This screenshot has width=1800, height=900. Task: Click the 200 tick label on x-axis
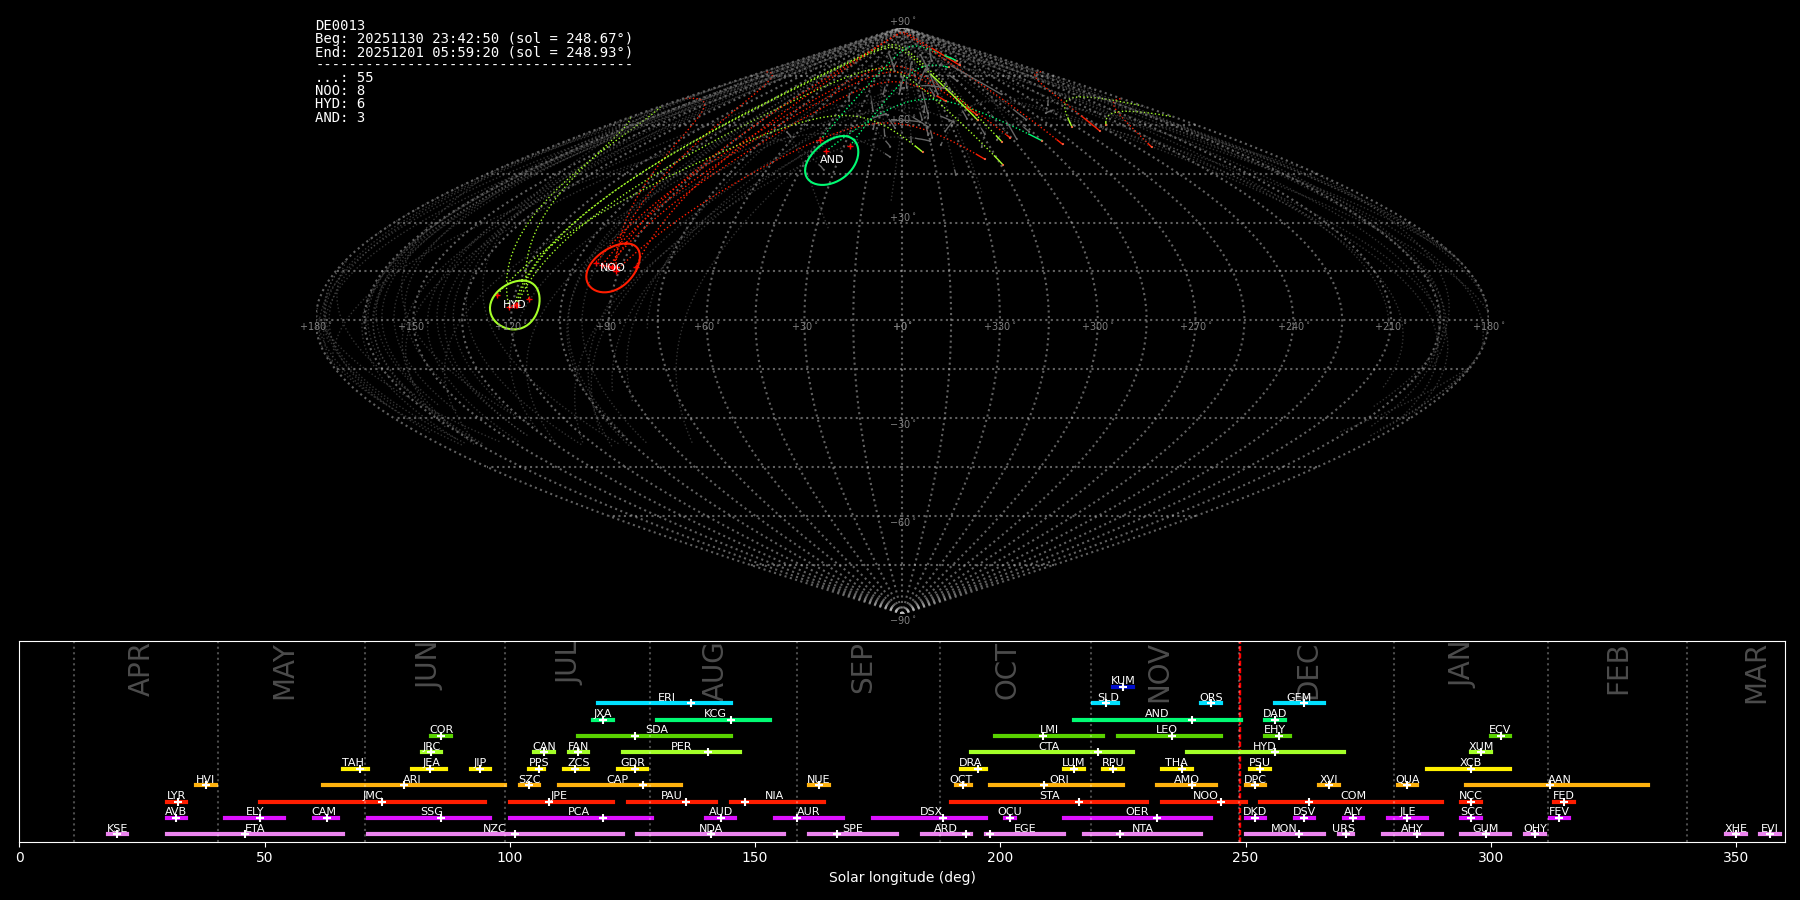click(x=1000, y=858)
